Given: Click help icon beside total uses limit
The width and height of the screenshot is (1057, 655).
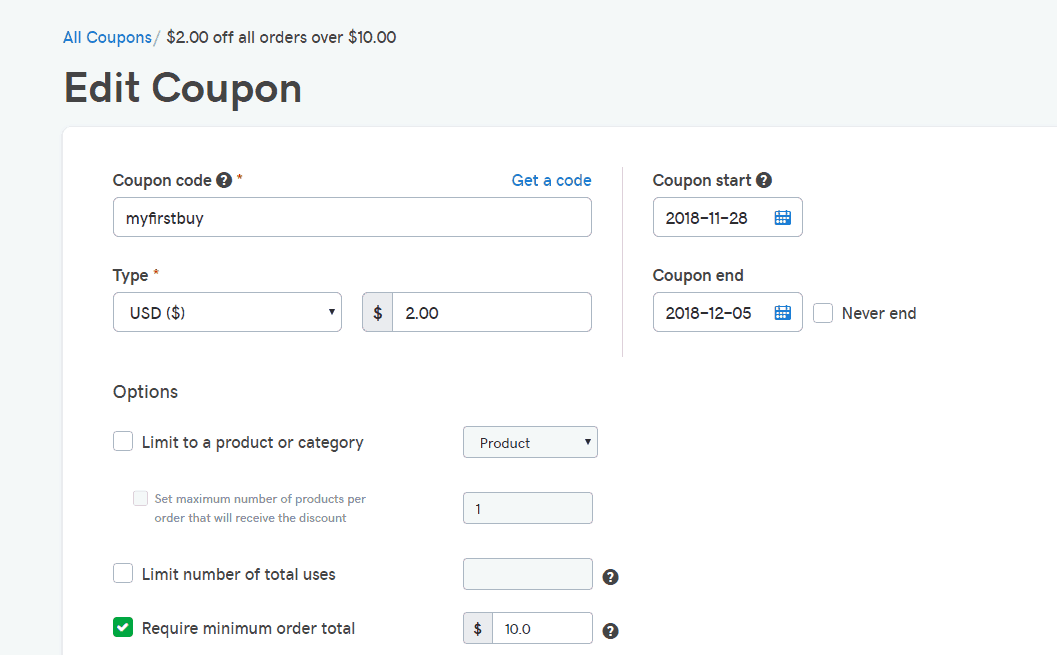Looking at the screenshot, I should click(610, 577).
